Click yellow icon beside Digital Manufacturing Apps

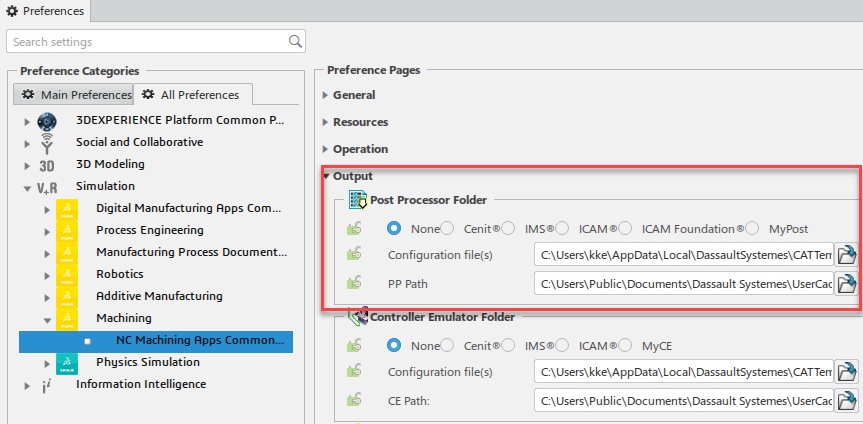point(67,209)
